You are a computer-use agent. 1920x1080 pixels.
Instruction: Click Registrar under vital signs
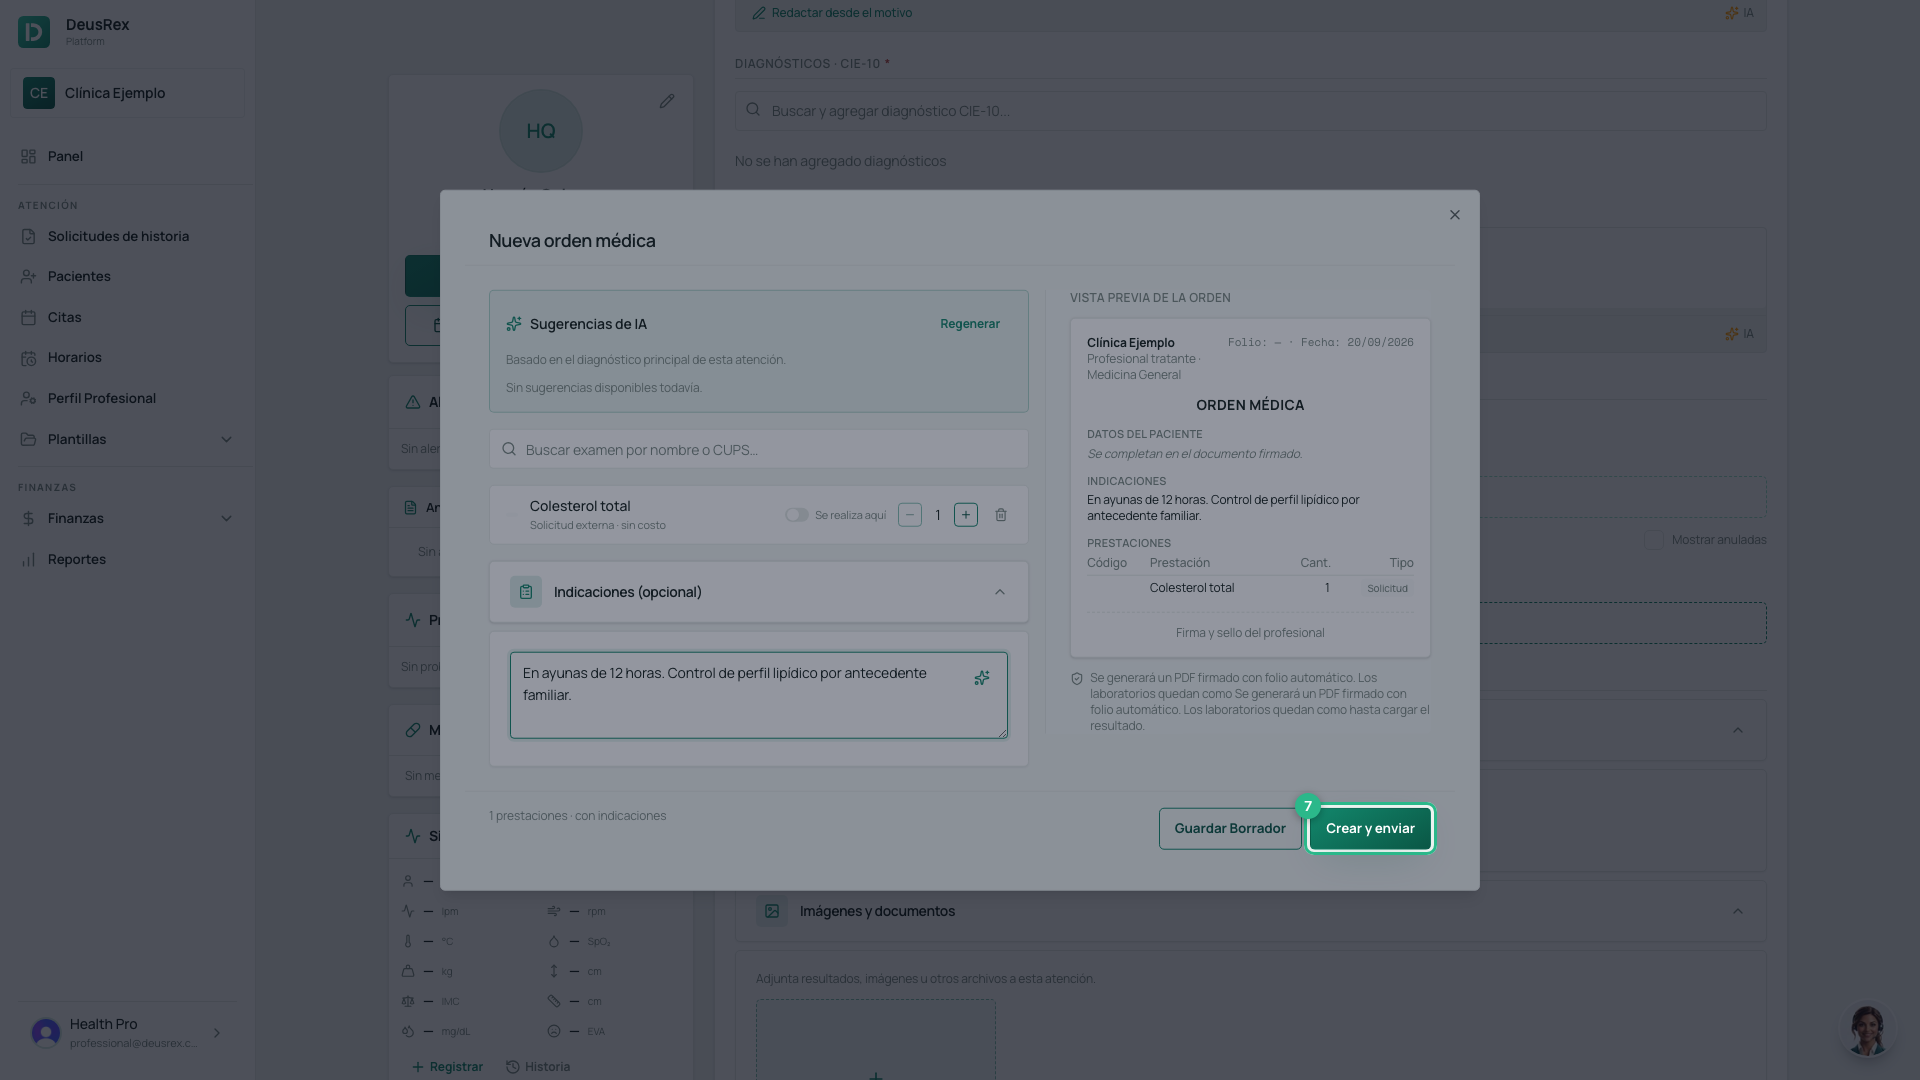(447, 1067)
